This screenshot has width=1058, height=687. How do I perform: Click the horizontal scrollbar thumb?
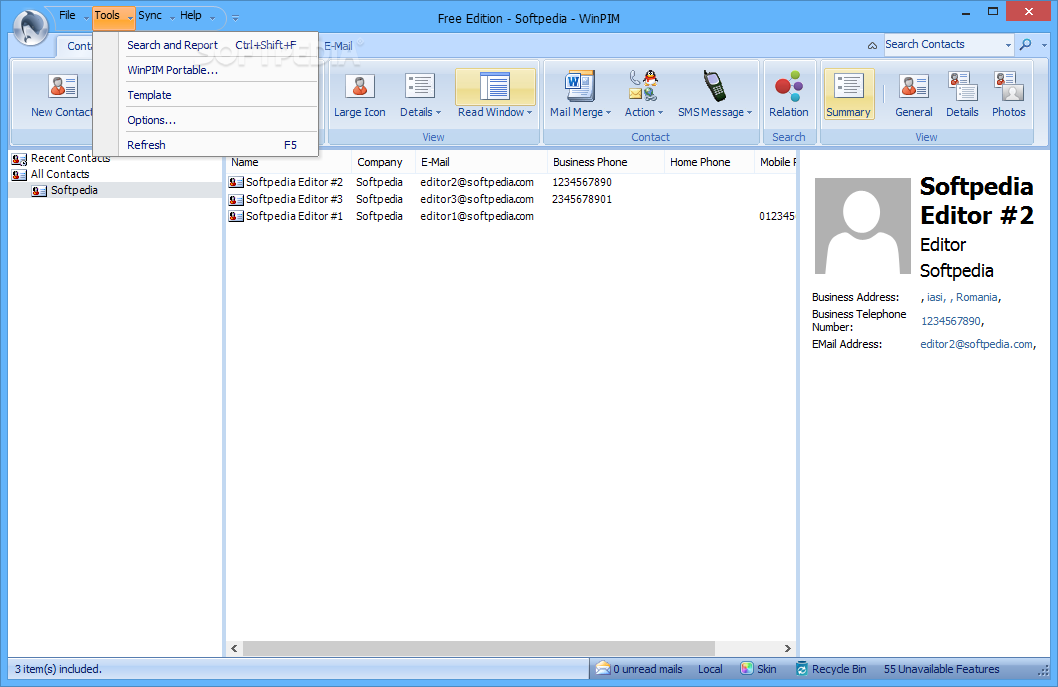pyautogui.click(x=478, y=649)
